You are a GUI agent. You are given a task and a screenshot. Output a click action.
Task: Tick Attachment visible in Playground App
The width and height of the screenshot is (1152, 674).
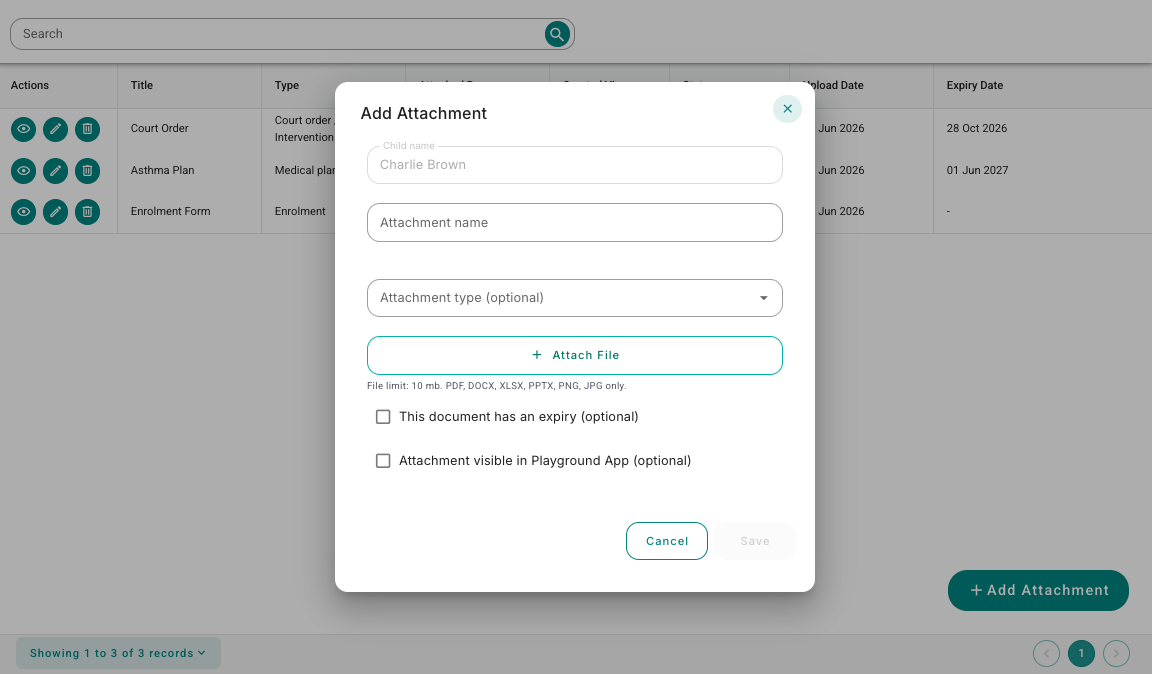point(383,461)
